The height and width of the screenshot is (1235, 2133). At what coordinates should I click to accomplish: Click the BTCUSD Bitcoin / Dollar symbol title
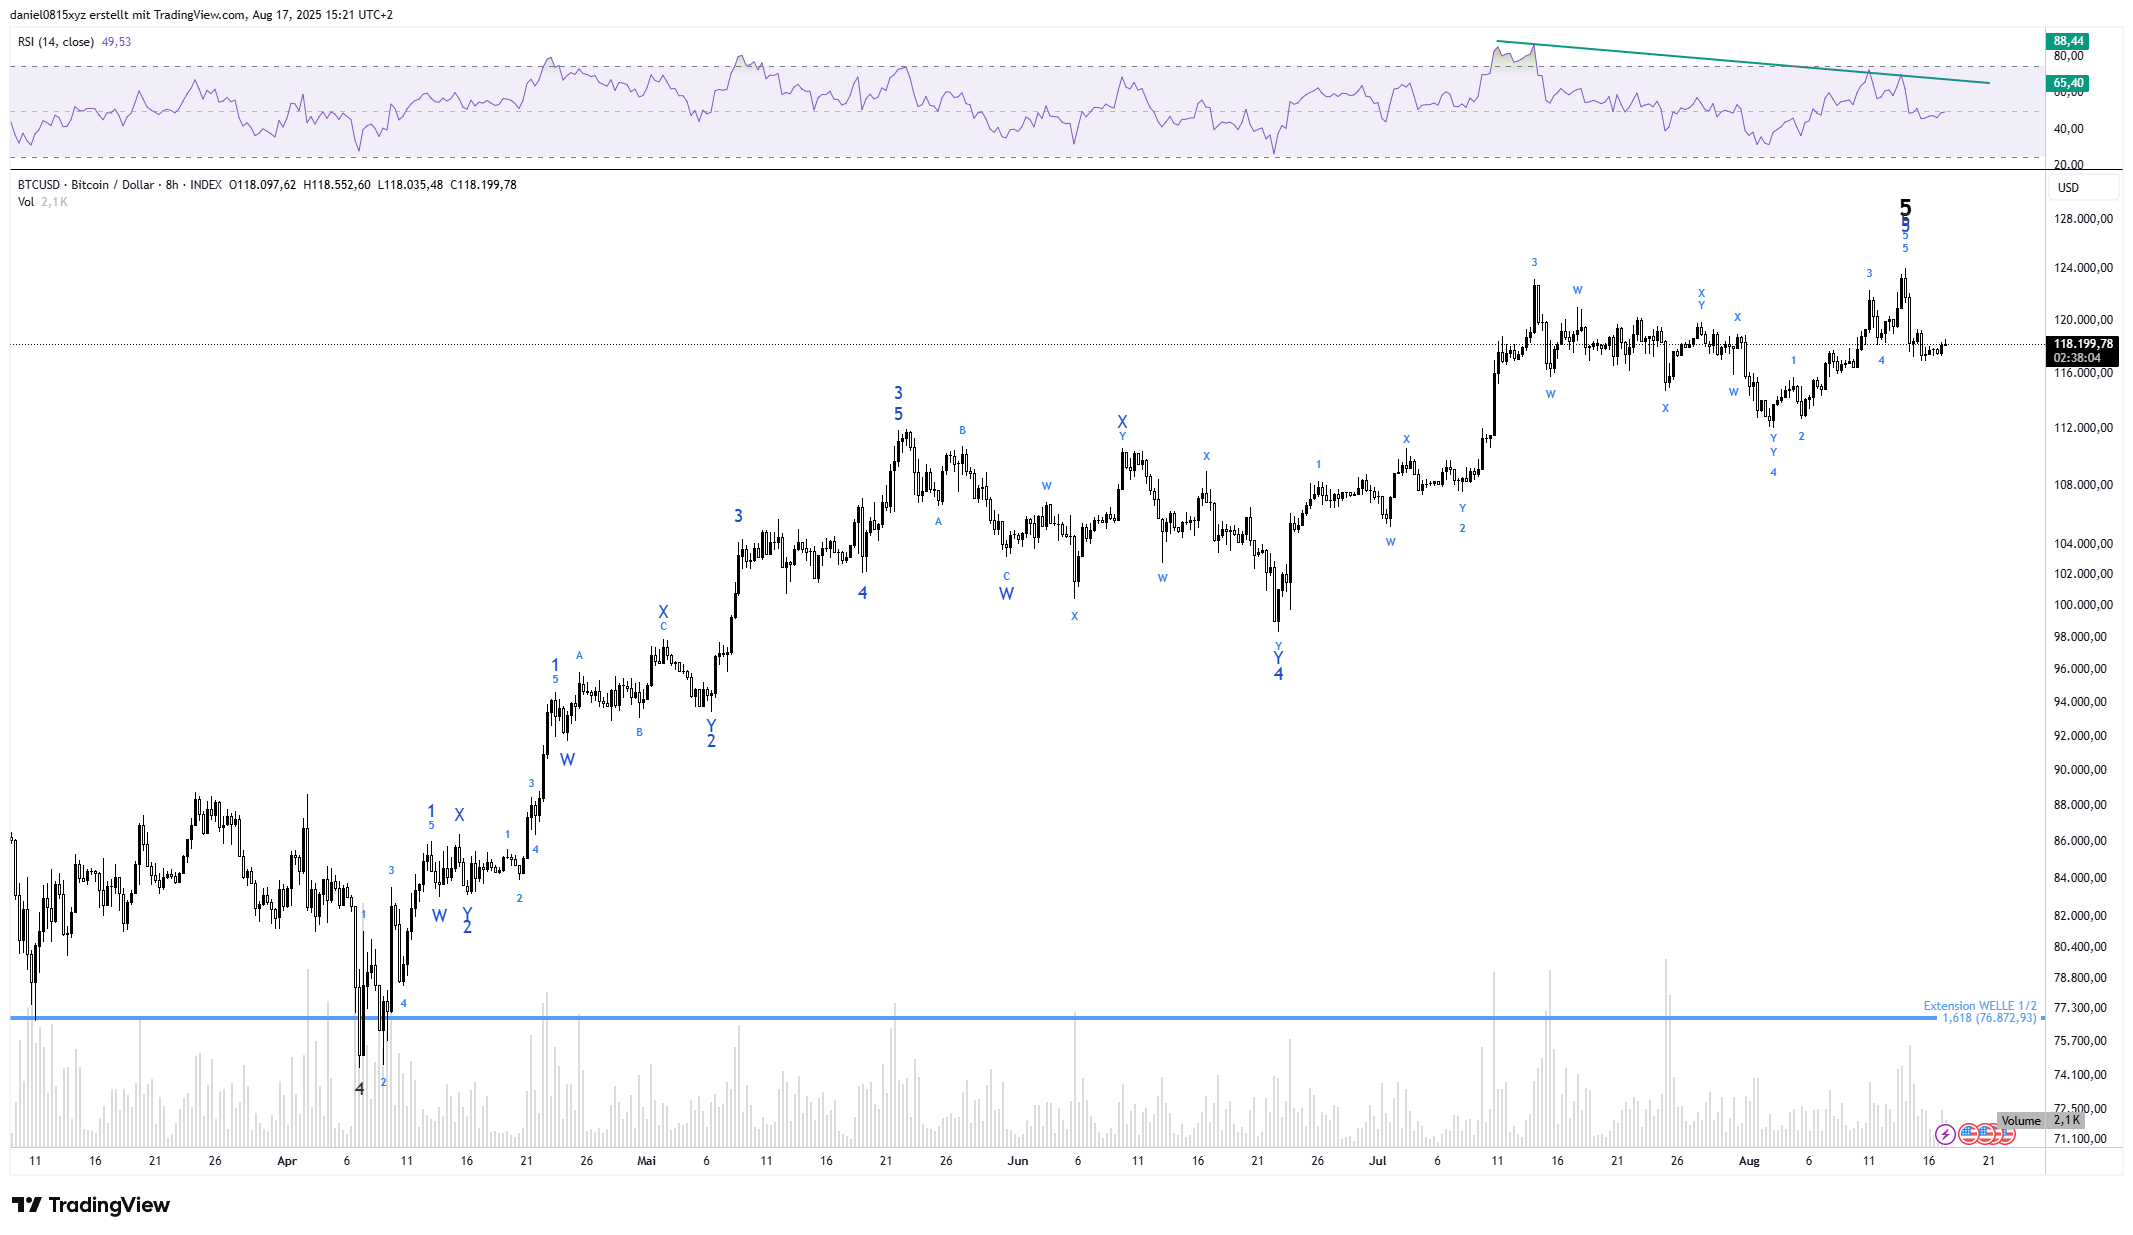tap(86, 185)
